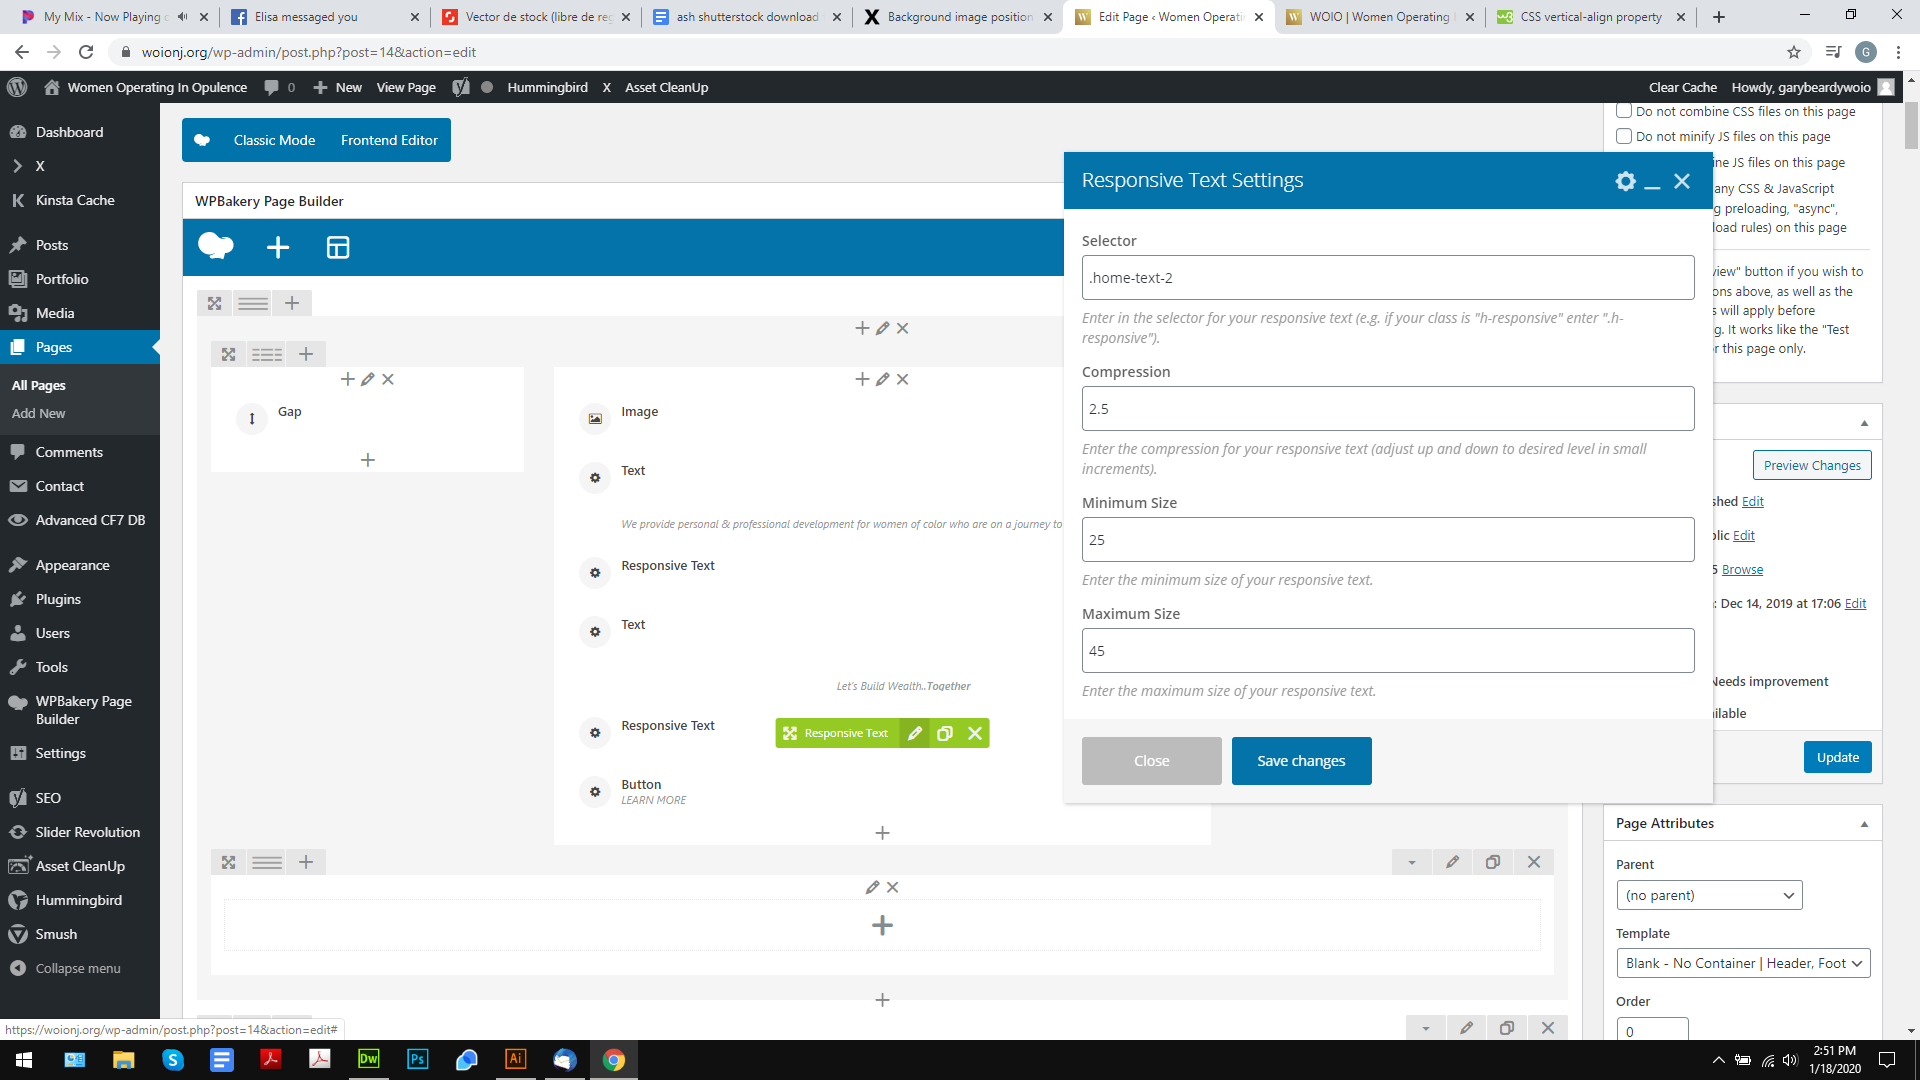
Task: Click the WPBakery cloud logo in builder toolbar
Action: [x=215, y=246]
